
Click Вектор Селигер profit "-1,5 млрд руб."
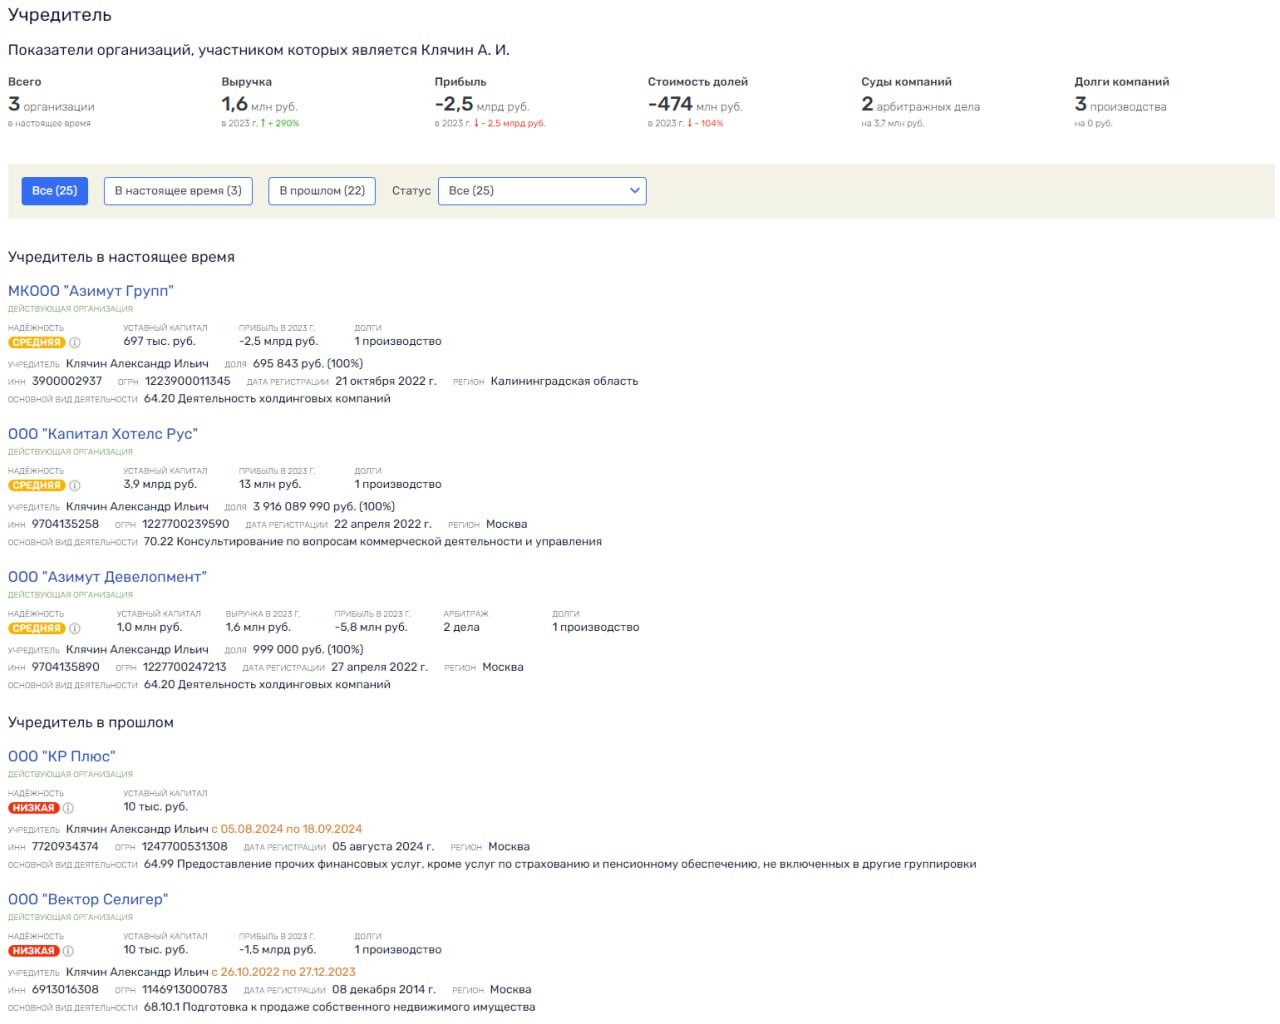pyautogui.click(x=277, y=949)
